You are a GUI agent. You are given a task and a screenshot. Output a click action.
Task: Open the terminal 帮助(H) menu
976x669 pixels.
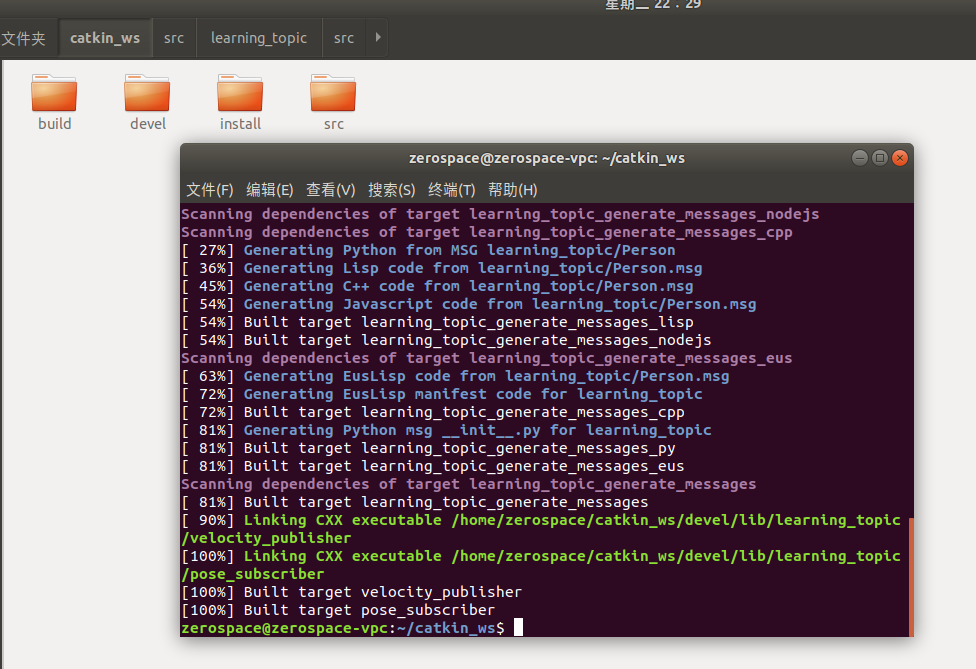pyautogui.click(x=512, y=190)
